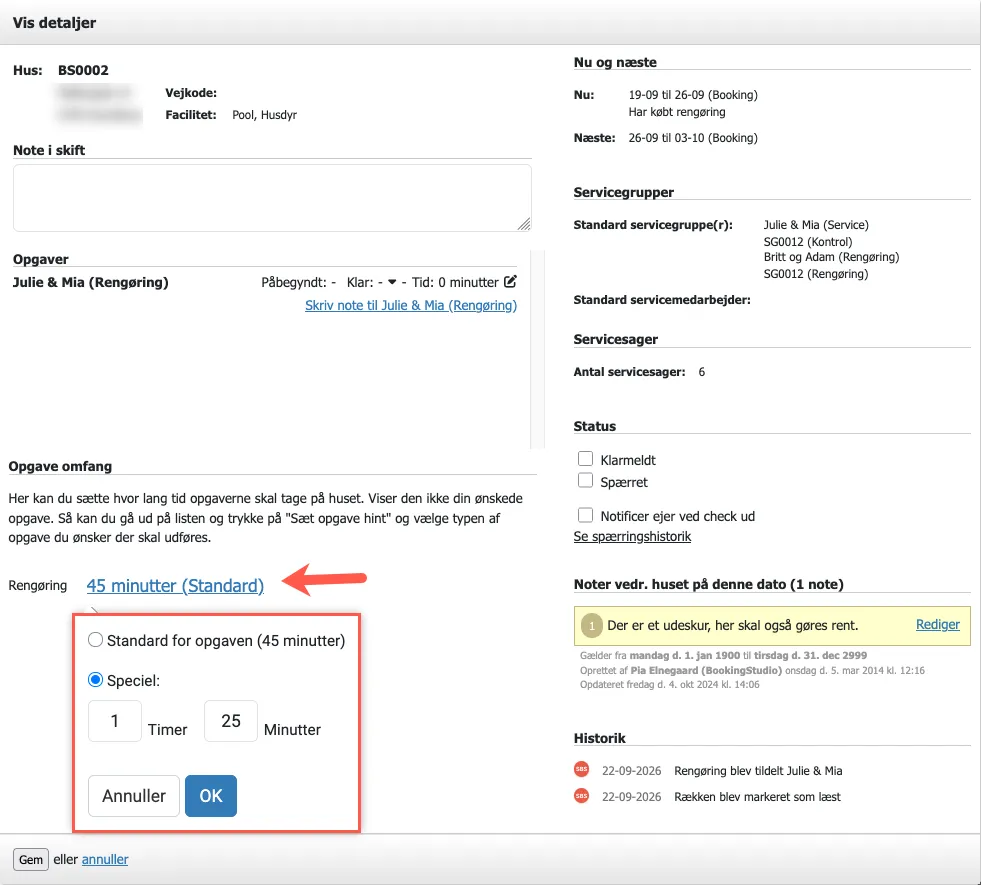Click the Minutter input field
This screenshot has width=981, height=885.
click(231, 721)
